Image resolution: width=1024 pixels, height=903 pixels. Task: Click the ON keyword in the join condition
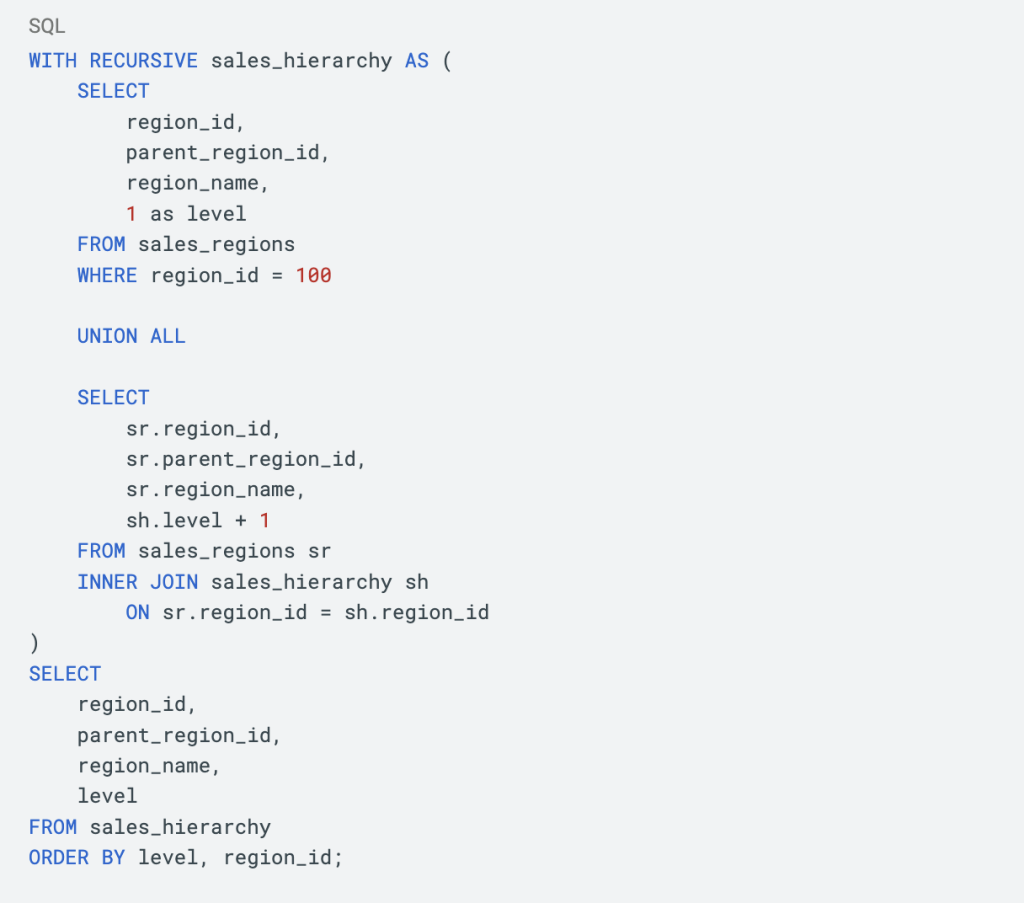pyautogui.click(x=137, y=612)
